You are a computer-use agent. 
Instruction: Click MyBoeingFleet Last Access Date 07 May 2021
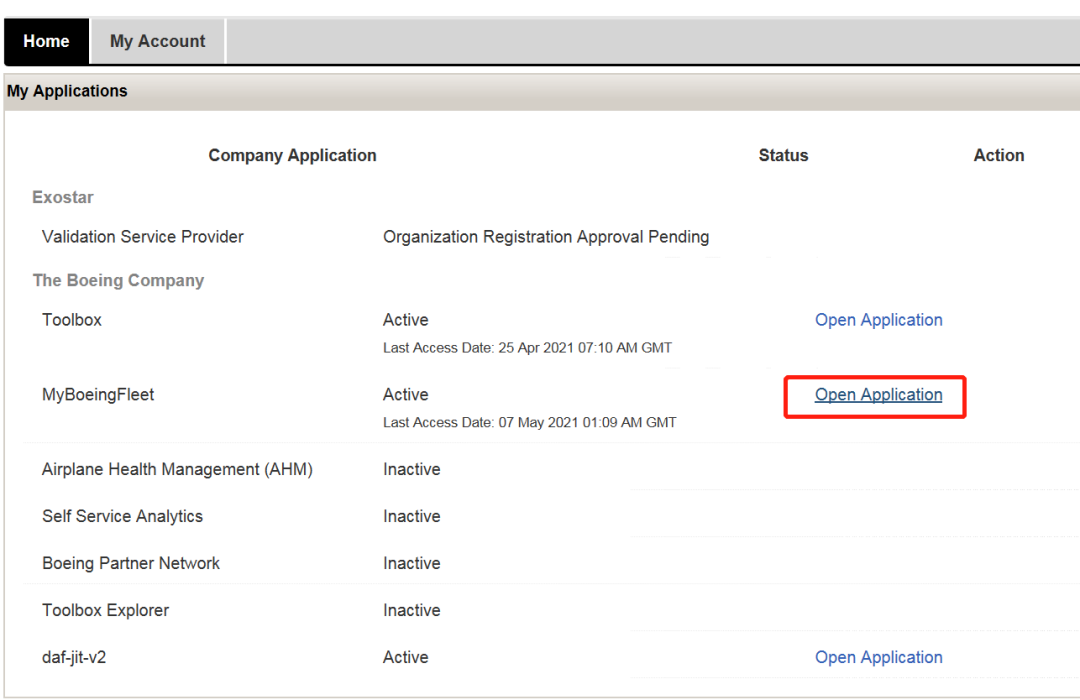click(x=530, y=422)
